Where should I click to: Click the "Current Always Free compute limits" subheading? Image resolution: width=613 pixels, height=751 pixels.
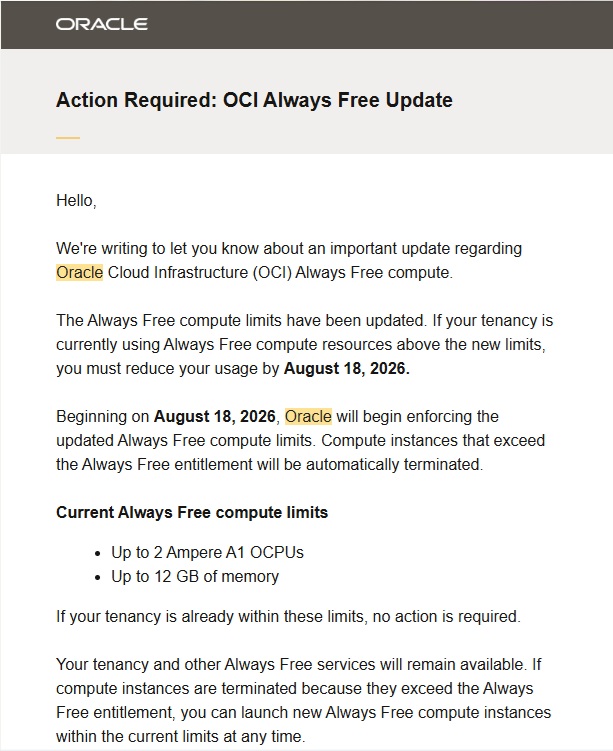click(192, 512)
